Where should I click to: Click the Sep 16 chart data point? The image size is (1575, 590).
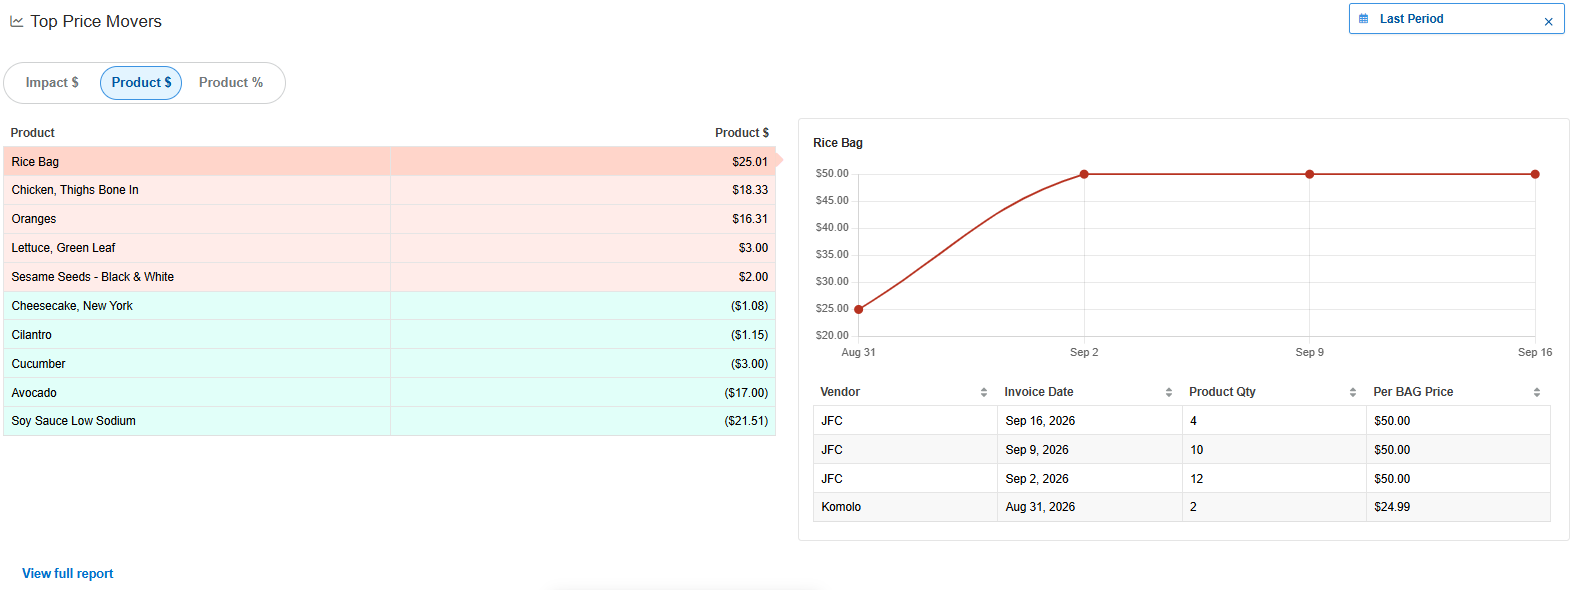[x=1535, y=174]
